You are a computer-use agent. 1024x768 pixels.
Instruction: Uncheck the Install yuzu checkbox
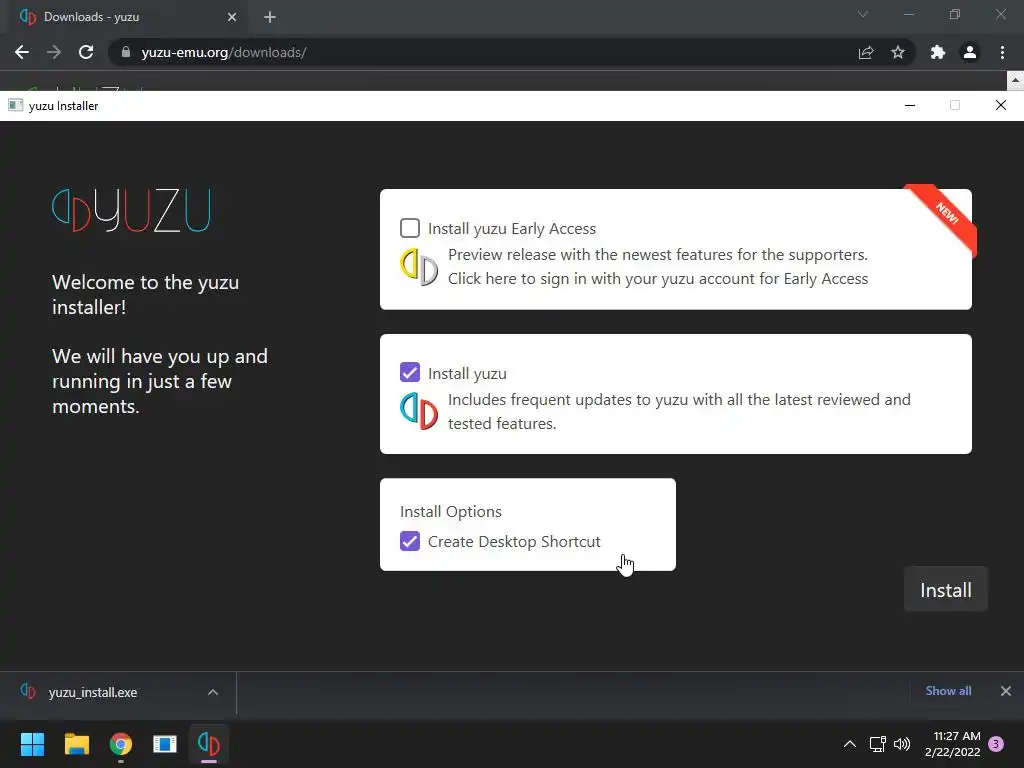(x=409, y=372)
